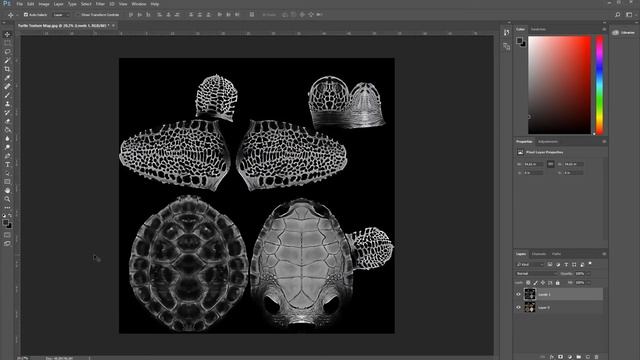
Task: Select the Clone Stamp tool
Action: (x=7, y=104)
